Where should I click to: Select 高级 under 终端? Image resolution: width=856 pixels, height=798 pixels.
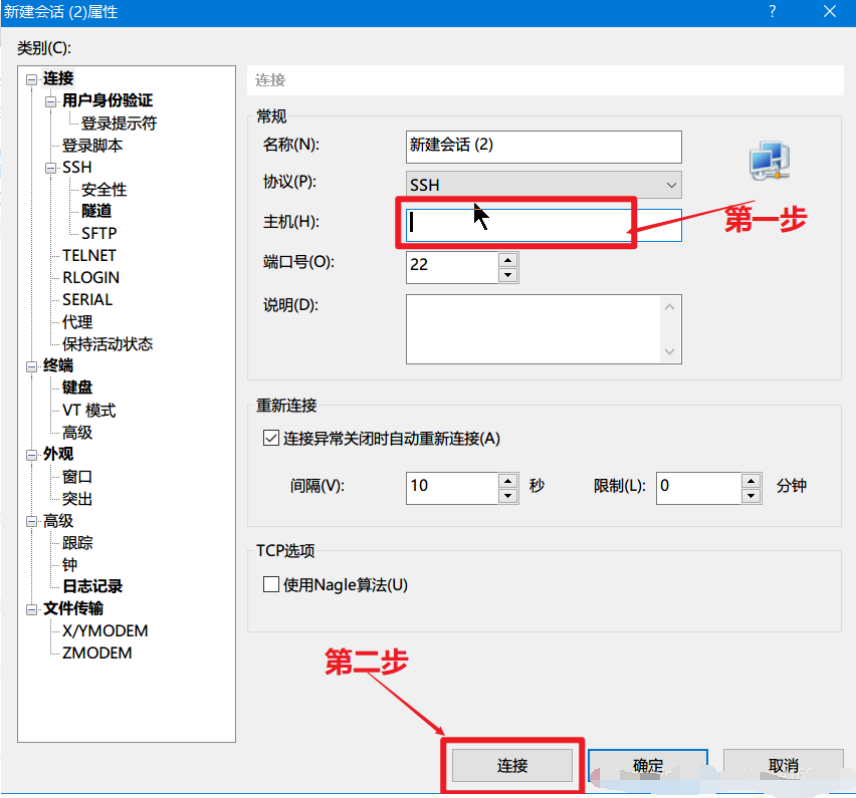click(x=77, y=432)
